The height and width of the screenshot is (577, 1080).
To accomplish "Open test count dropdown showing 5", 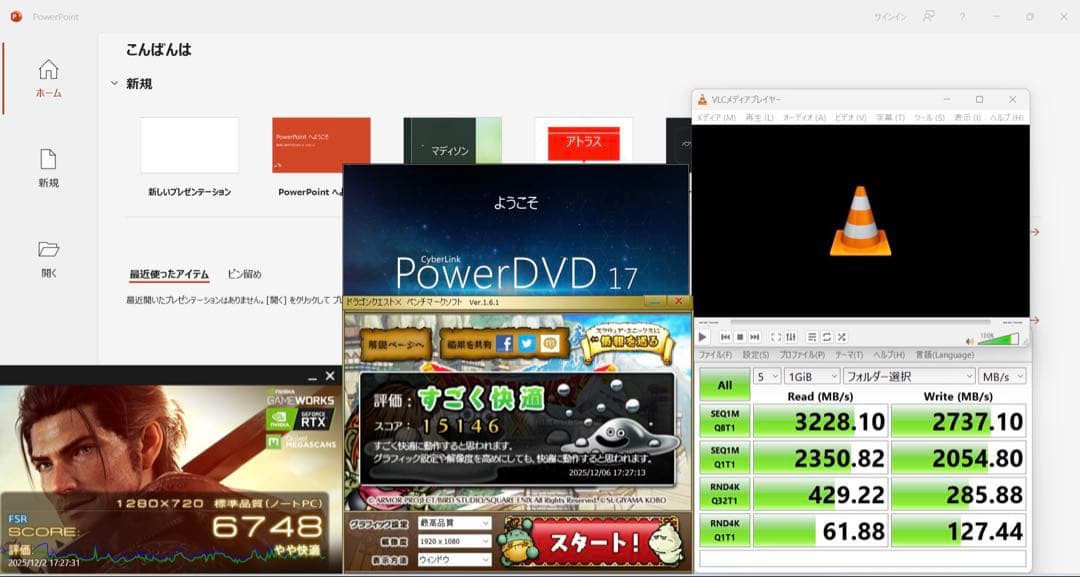I will 767,377.
